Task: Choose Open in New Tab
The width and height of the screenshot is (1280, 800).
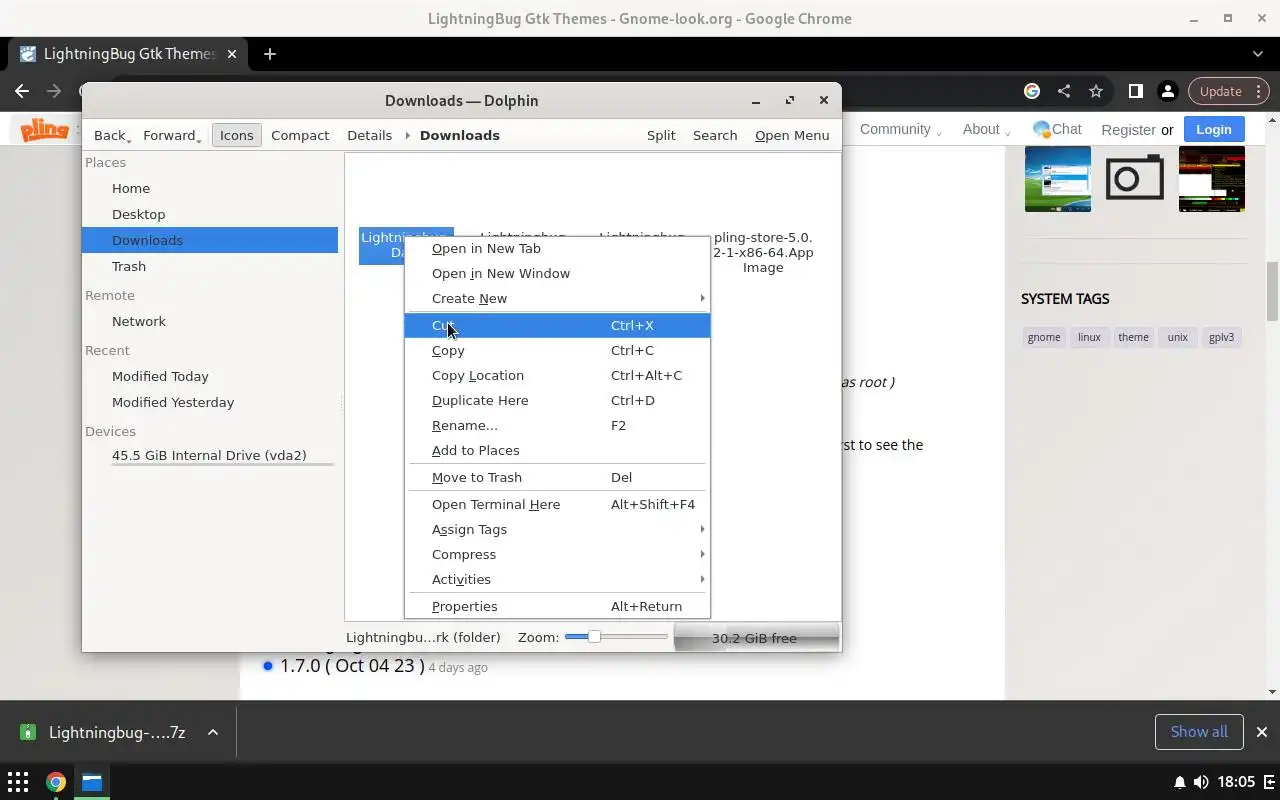Action: pos(557,248)
